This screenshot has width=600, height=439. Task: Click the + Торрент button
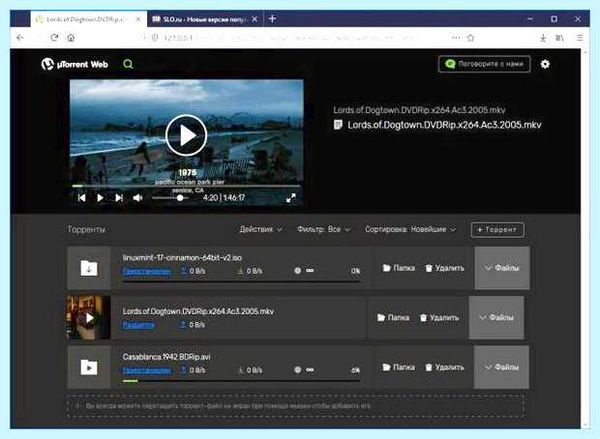[x=497, y=230]
